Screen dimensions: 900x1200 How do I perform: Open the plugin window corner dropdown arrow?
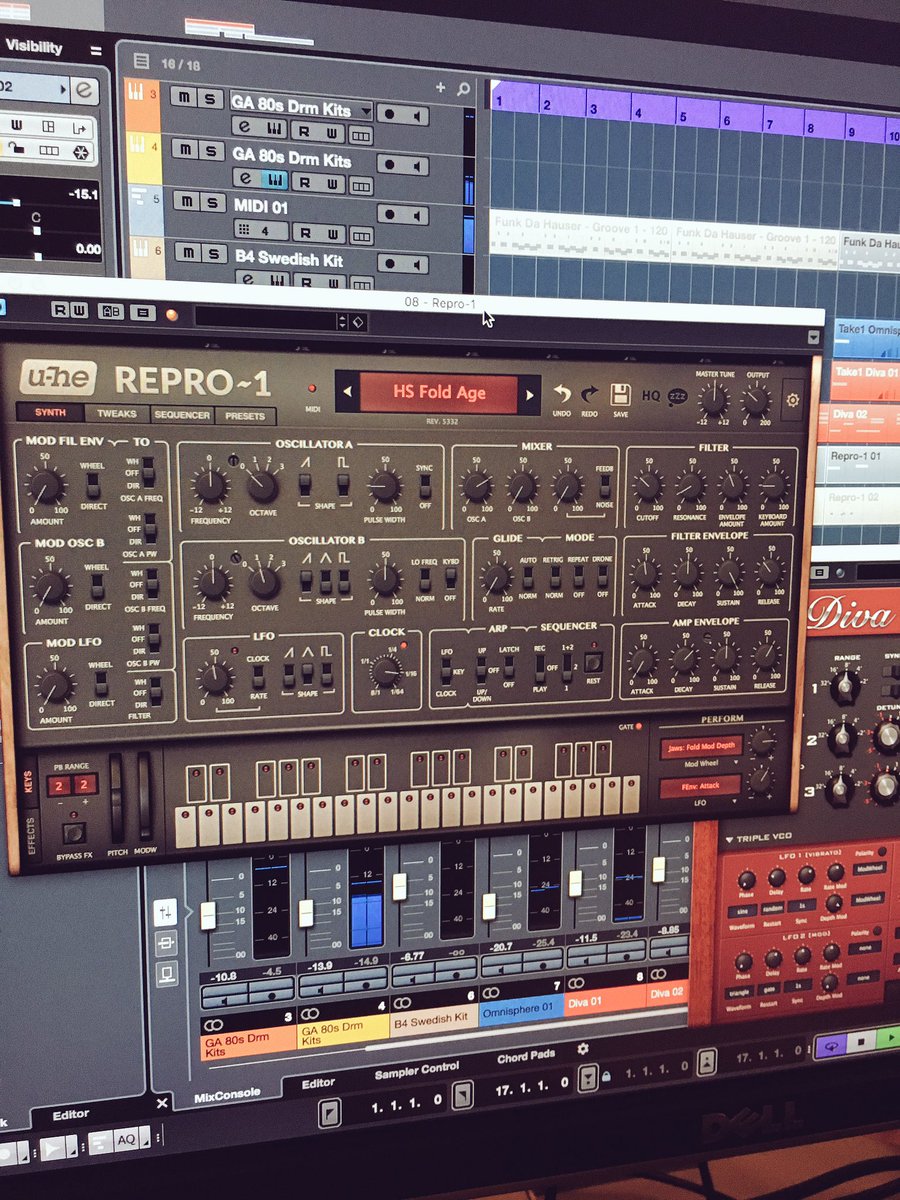(x=815, y=338)
